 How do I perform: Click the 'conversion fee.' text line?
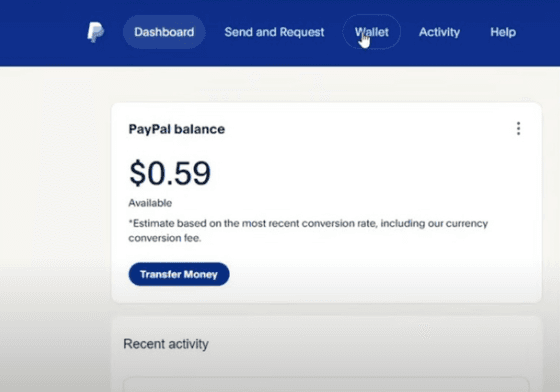pyautogui.click(x=165, y=238)
